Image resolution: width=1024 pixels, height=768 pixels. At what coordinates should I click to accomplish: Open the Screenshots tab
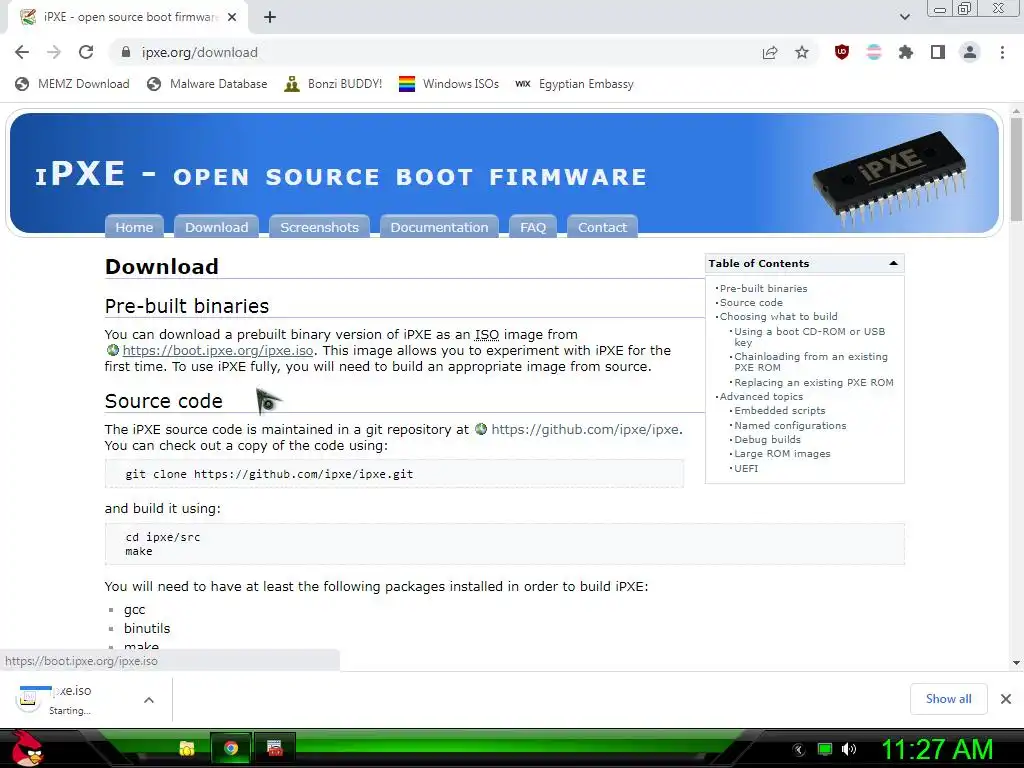point(319,227)
